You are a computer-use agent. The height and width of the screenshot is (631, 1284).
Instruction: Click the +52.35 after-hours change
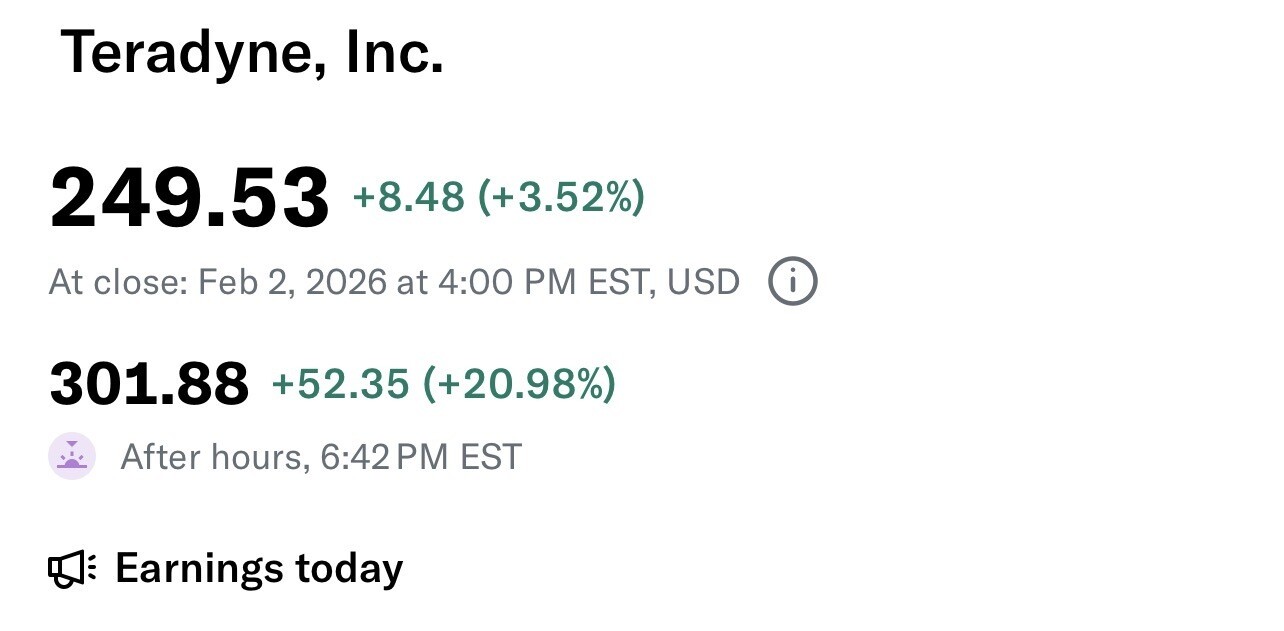point(340,384)
